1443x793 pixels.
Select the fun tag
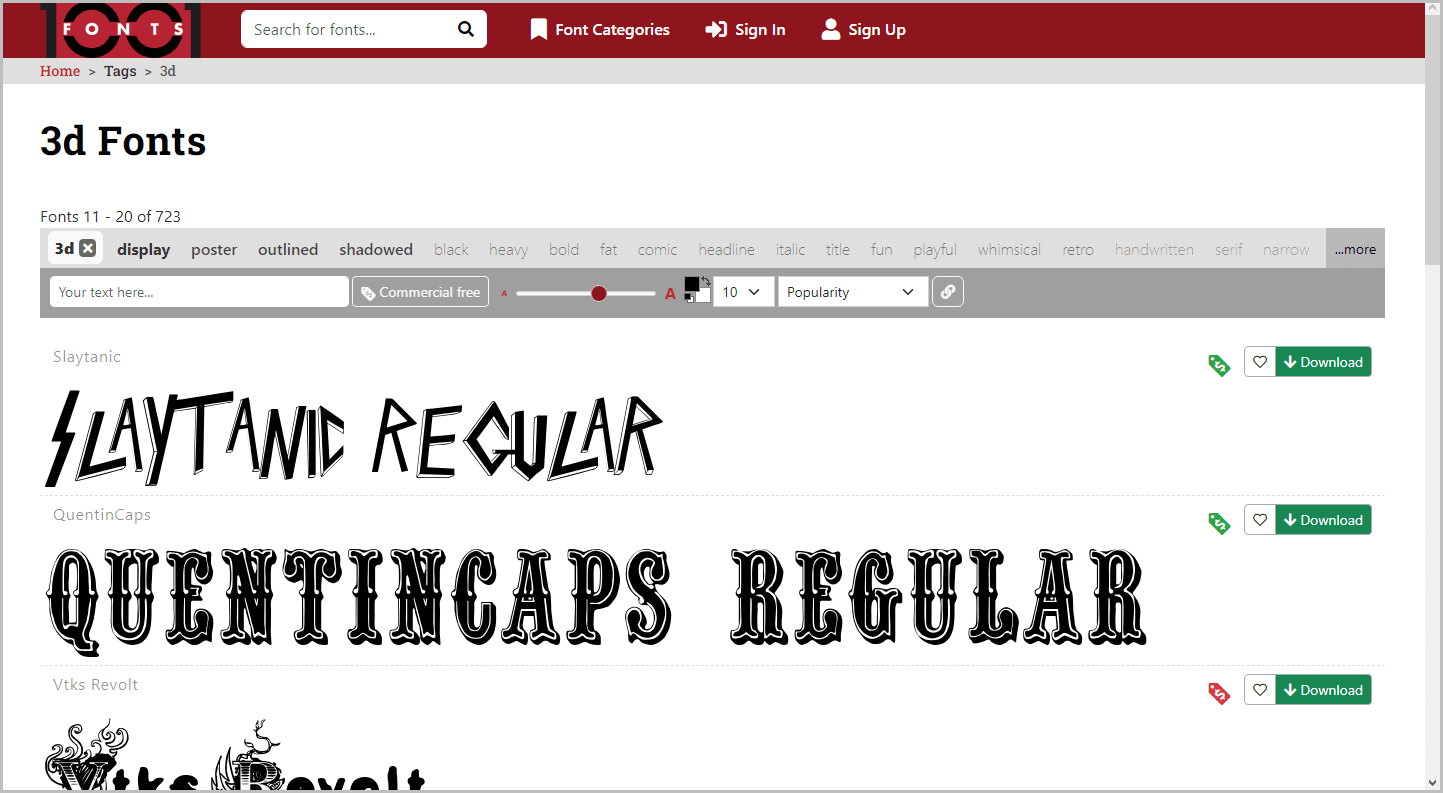pyautogui.click(x=881, y=250)
